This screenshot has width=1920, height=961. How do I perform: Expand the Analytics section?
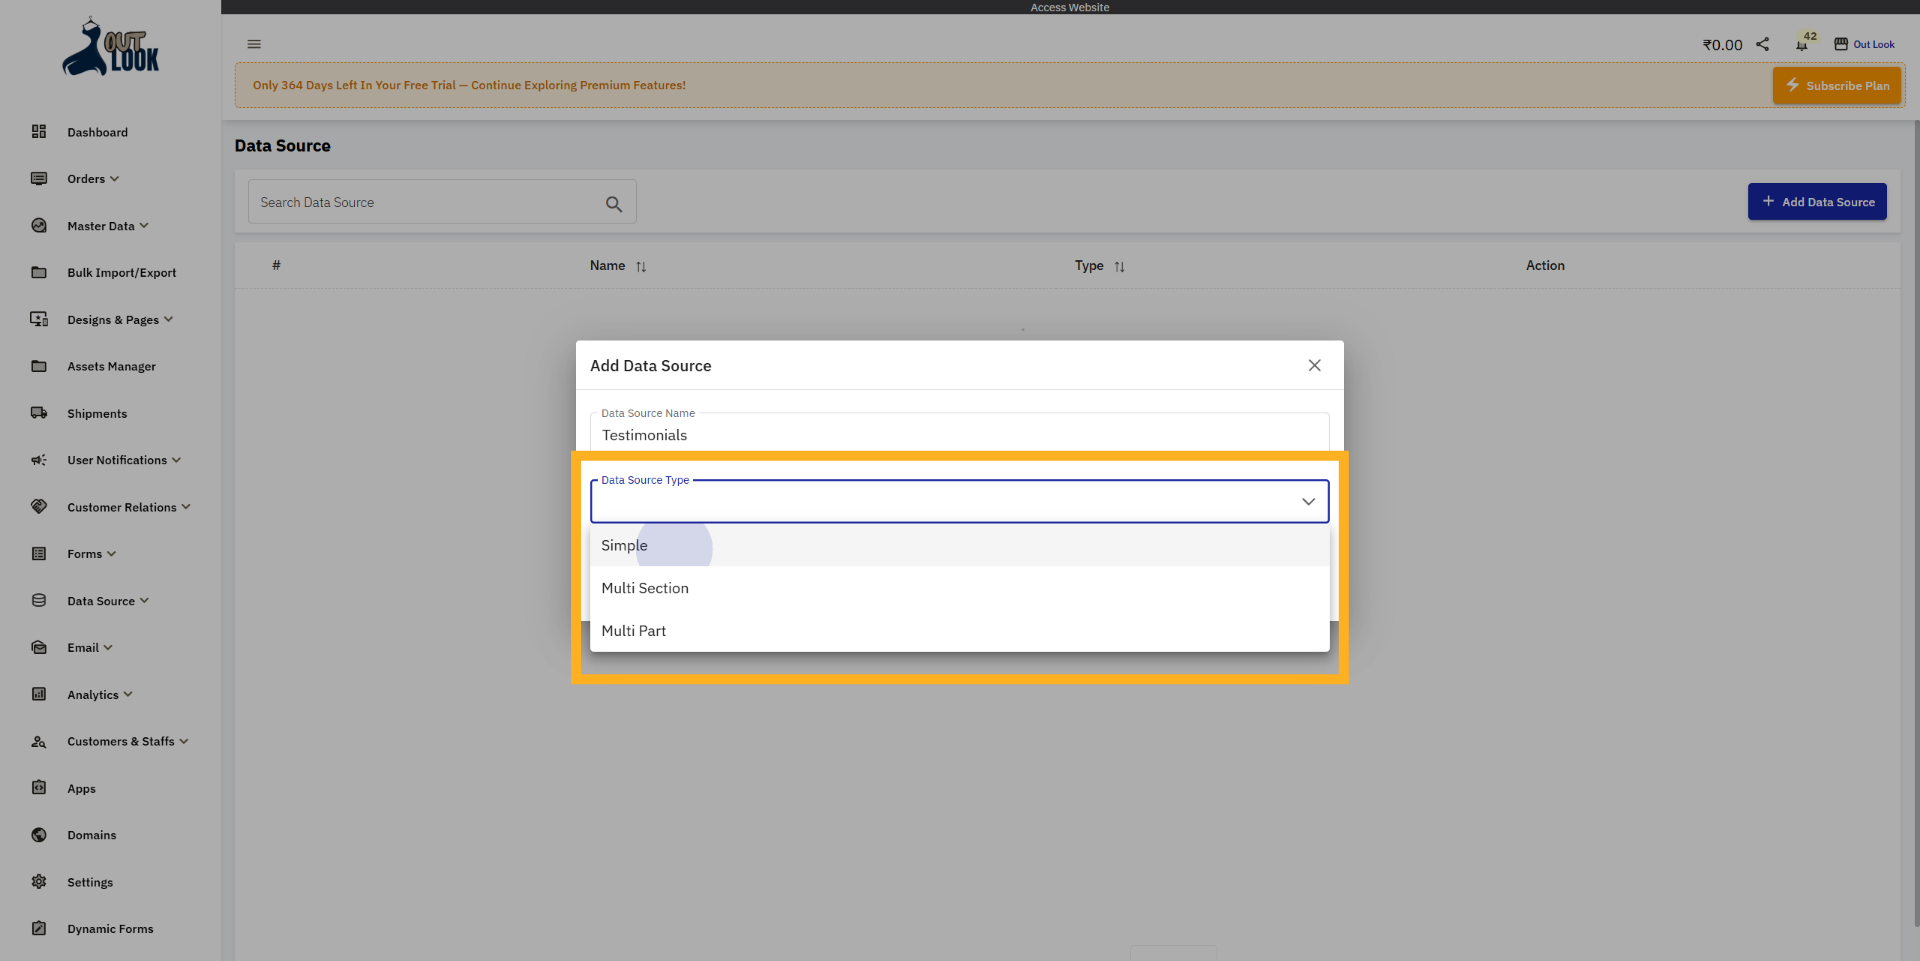pos(98,694)
